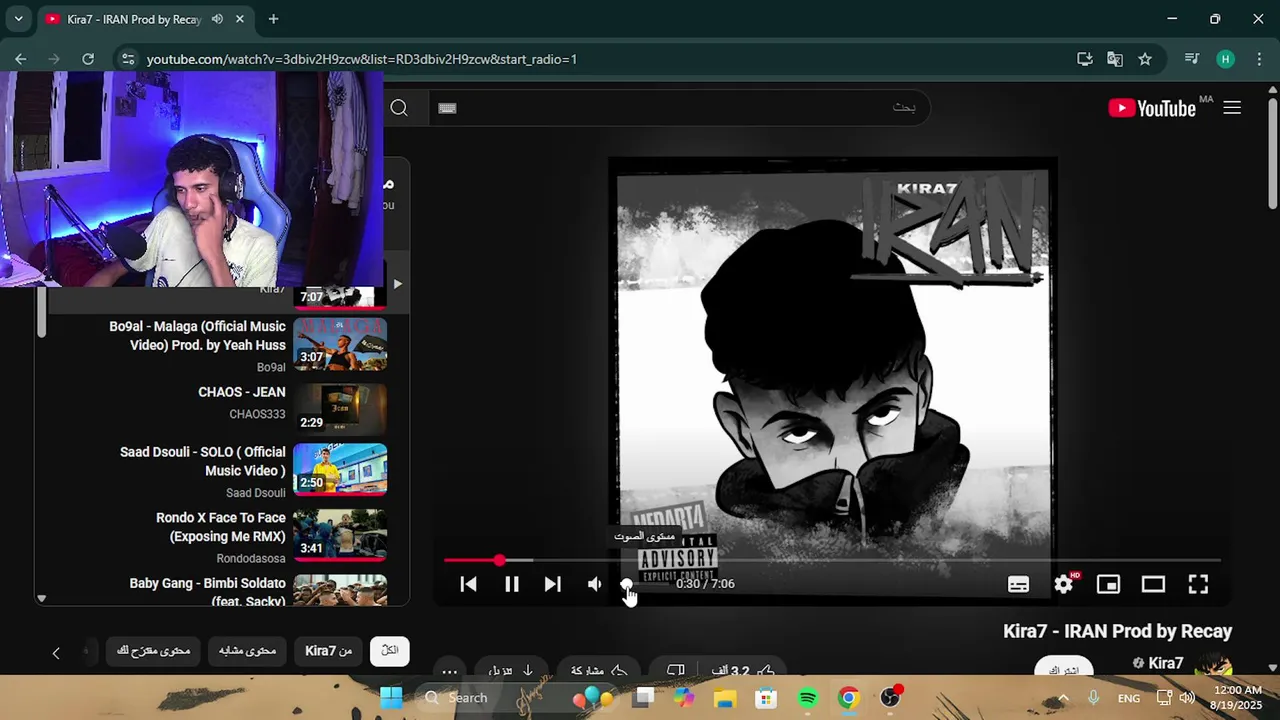Viewport: 1280px width, 720px height.
Task: Skip to the previous track in player
Action: [x=468, y=584]
